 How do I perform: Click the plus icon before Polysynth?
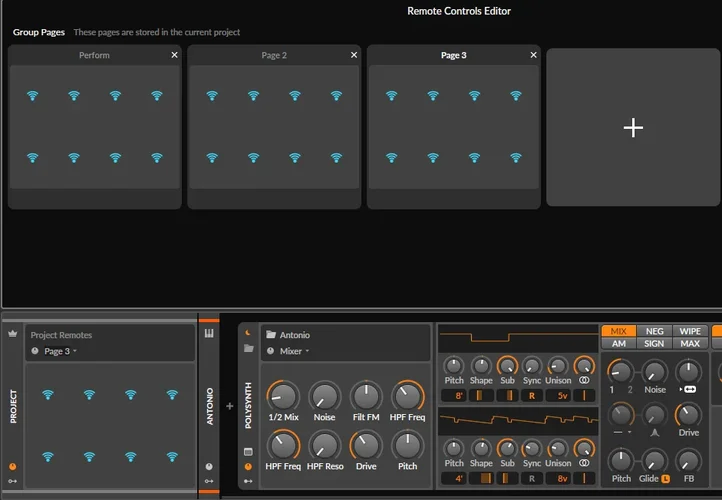(x=229, y=406)
